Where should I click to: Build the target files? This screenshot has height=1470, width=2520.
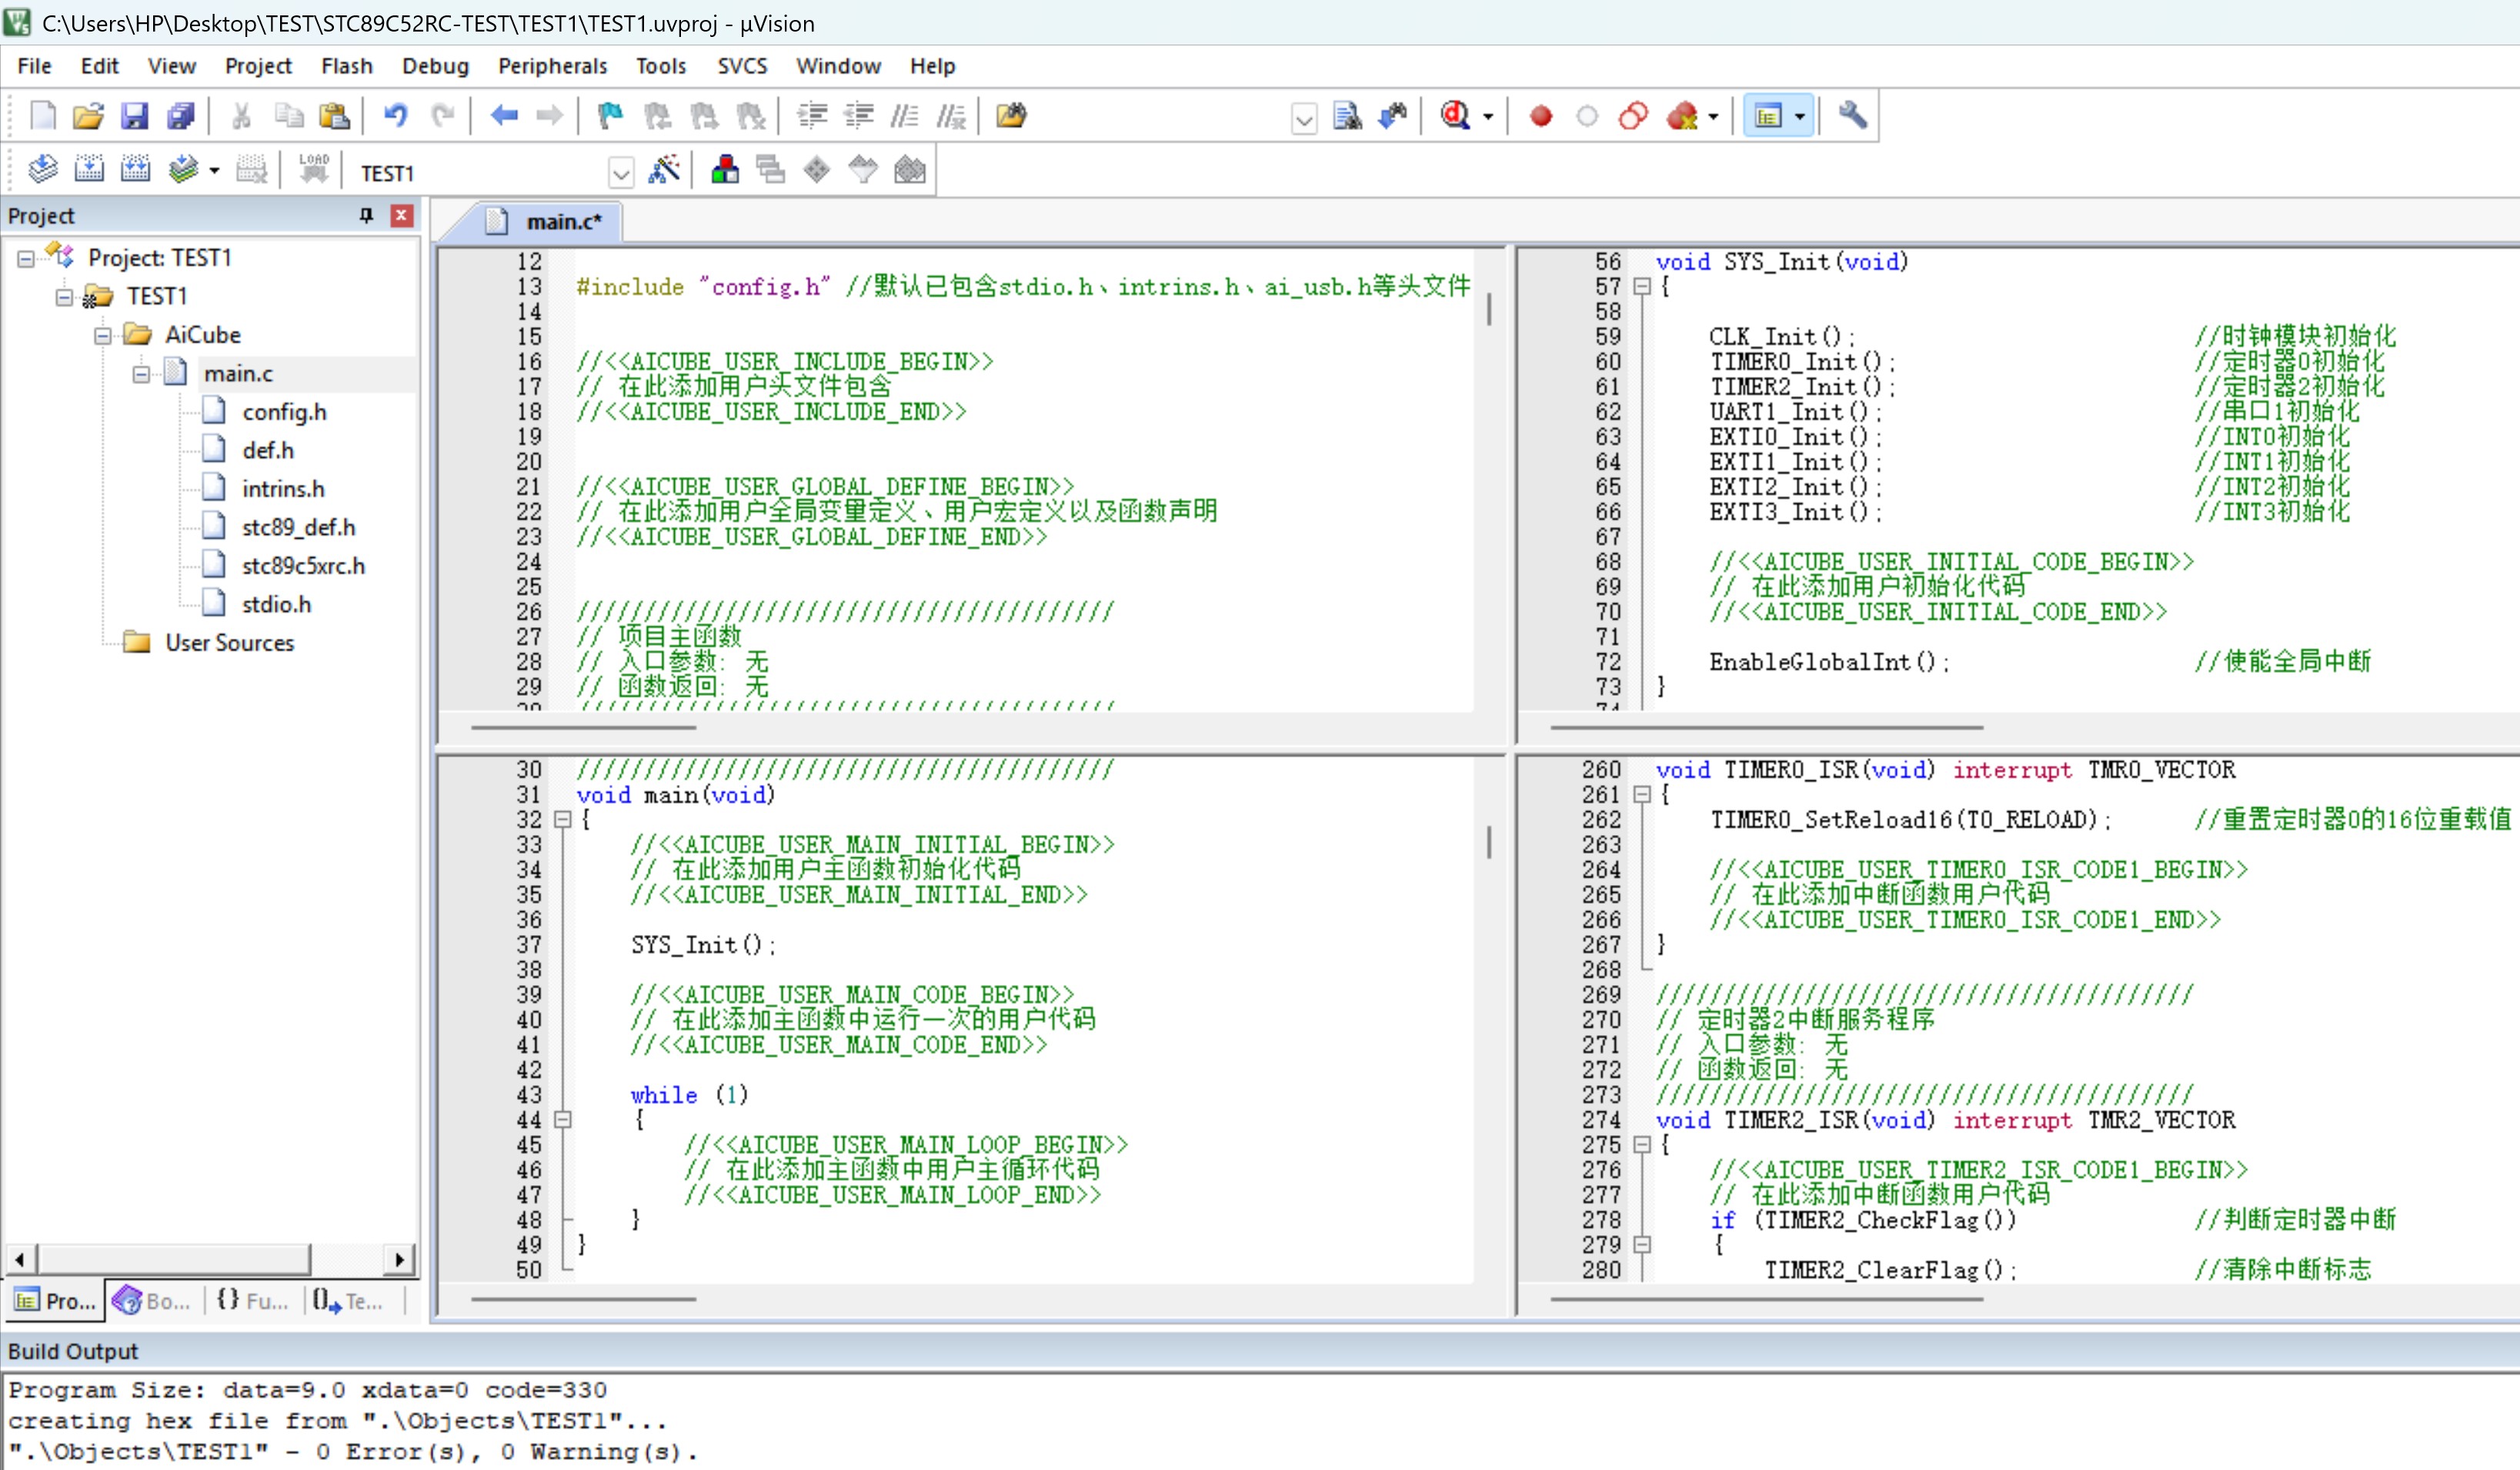click(x=89, y=170)
